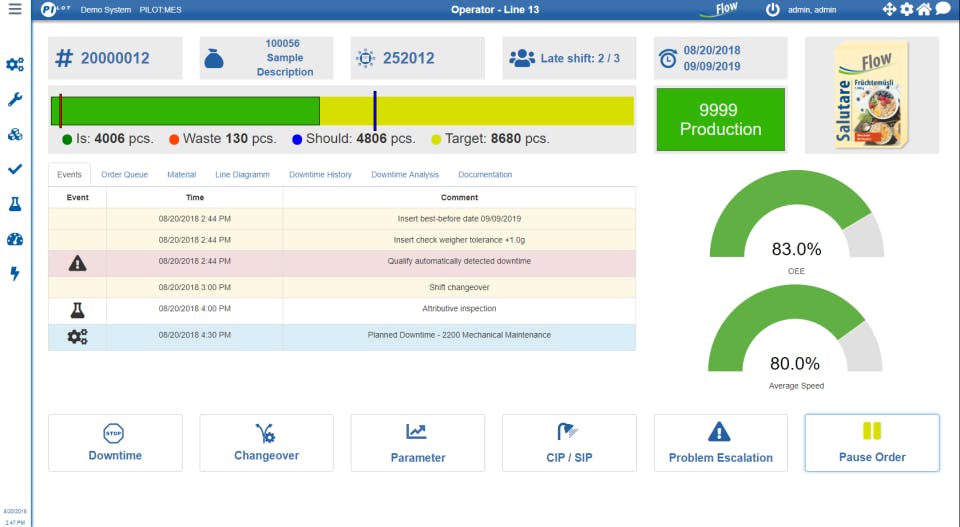Click the Pilot logo in header
Viewport: 960px width, 527px height.
coord(56,9)
